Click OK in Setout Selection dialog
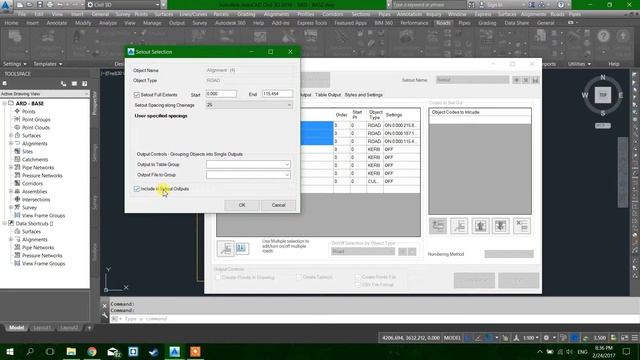 [242, 205]
